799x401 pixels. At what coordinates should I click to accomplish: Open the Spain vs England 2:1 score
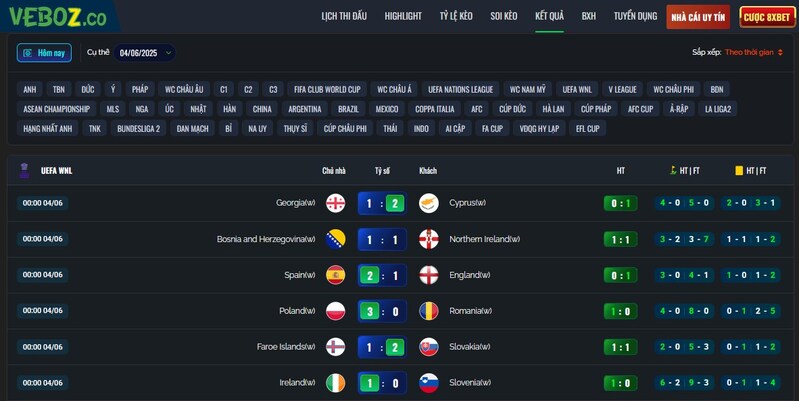click(382, 275)
